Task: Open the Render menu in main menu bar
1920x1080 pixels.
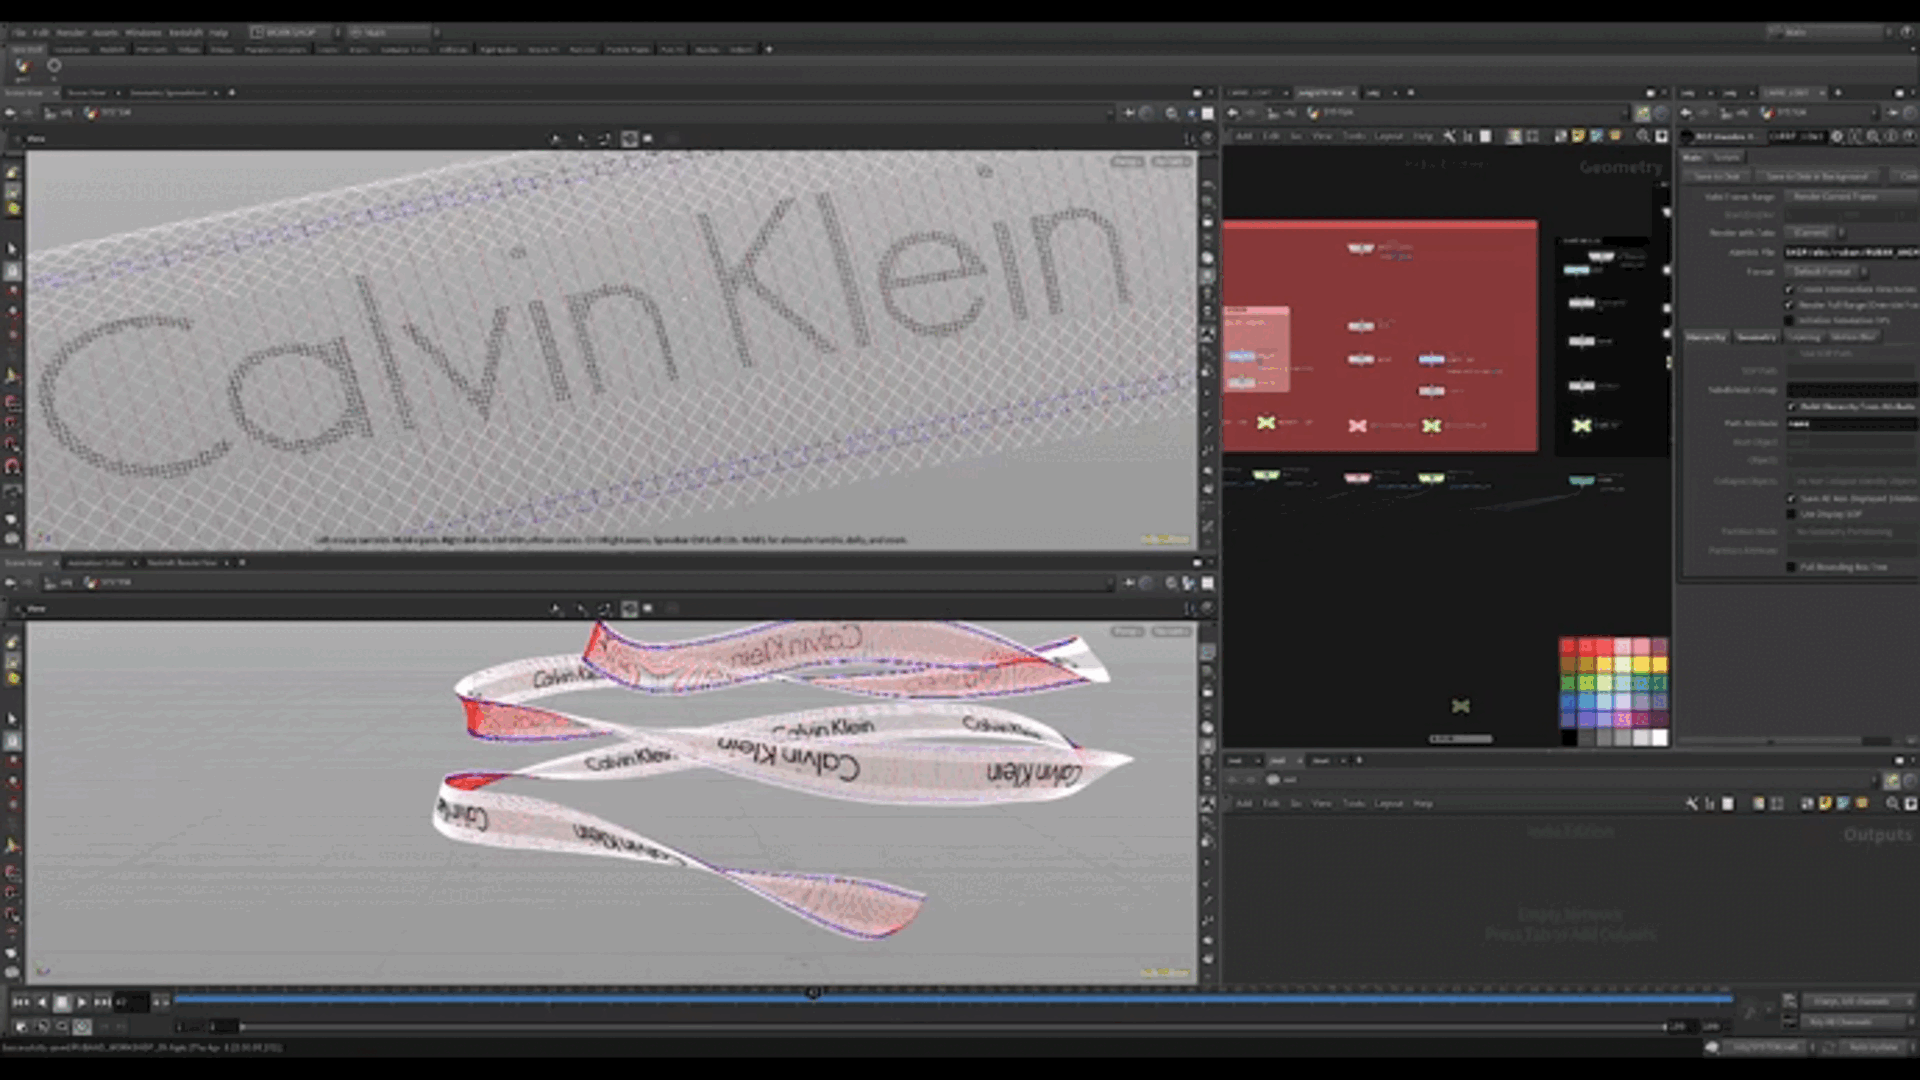Action: (x=71, y=32)
